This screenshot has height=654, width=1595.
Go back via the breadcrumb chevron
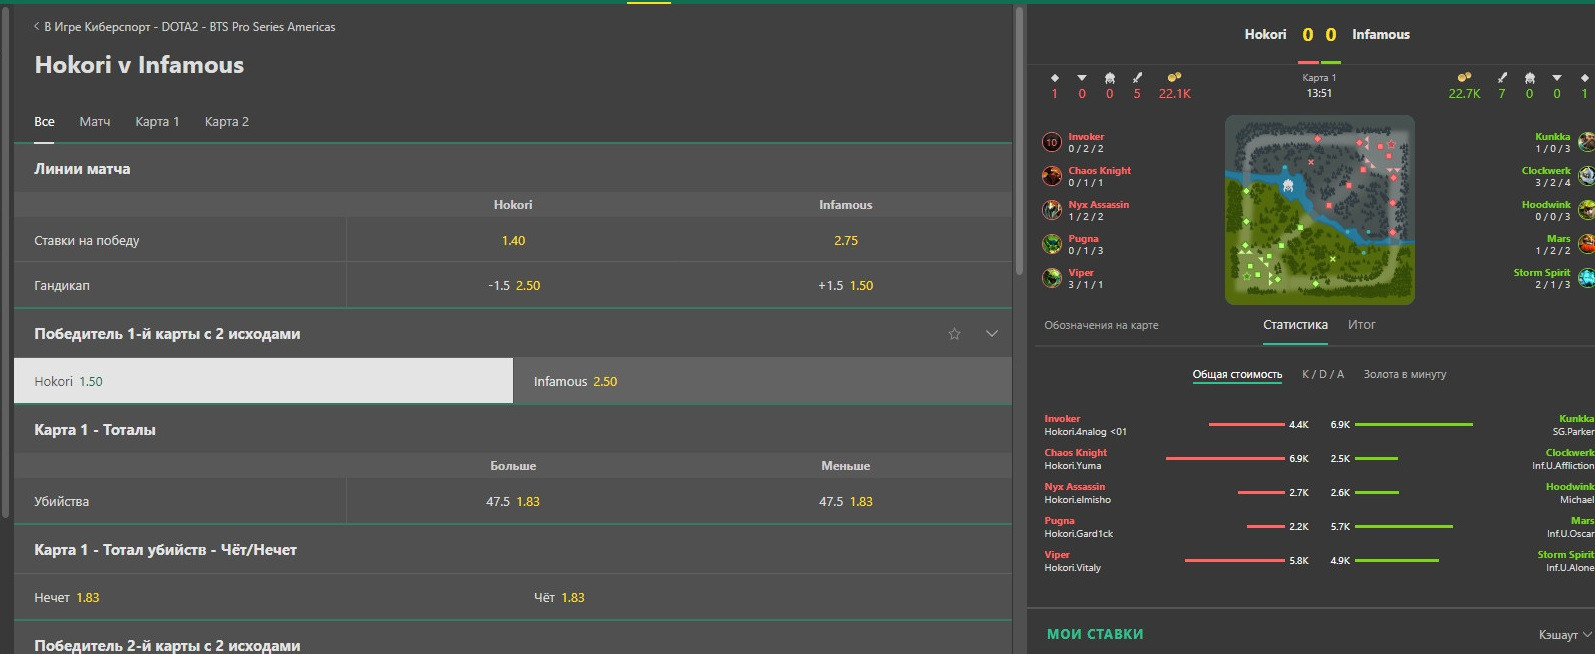(x=37, y=27)
